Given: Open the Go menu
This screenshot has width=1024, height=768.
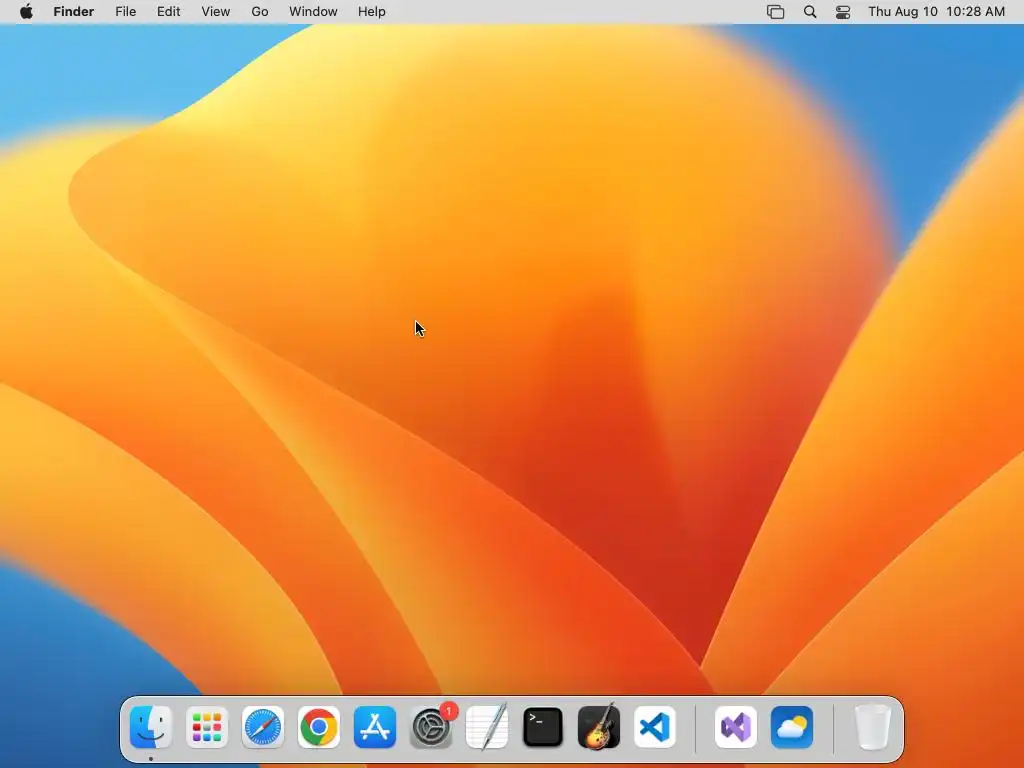Looking at the screenshot, I should click(260, 12).
